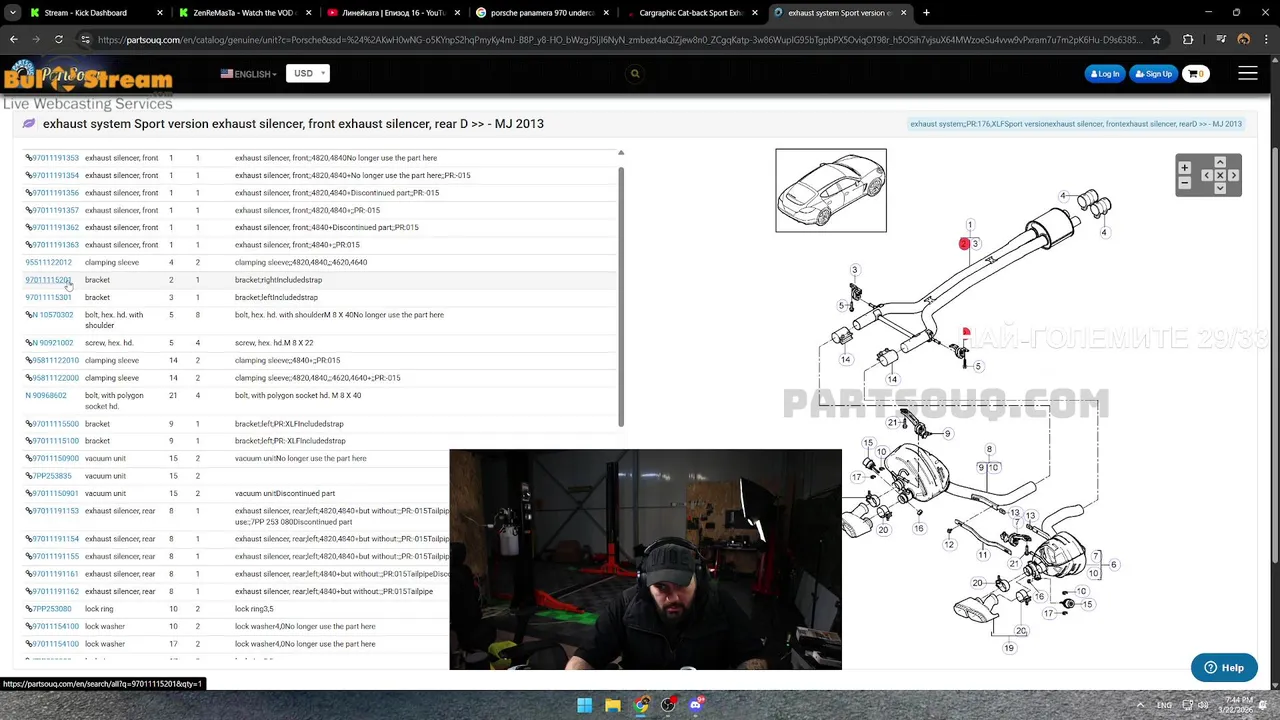The height and width of the screenshot is (720, 1280).
Task: Open Windows notification center bell
Action: pyautogui.click(x=1263, y=705)
